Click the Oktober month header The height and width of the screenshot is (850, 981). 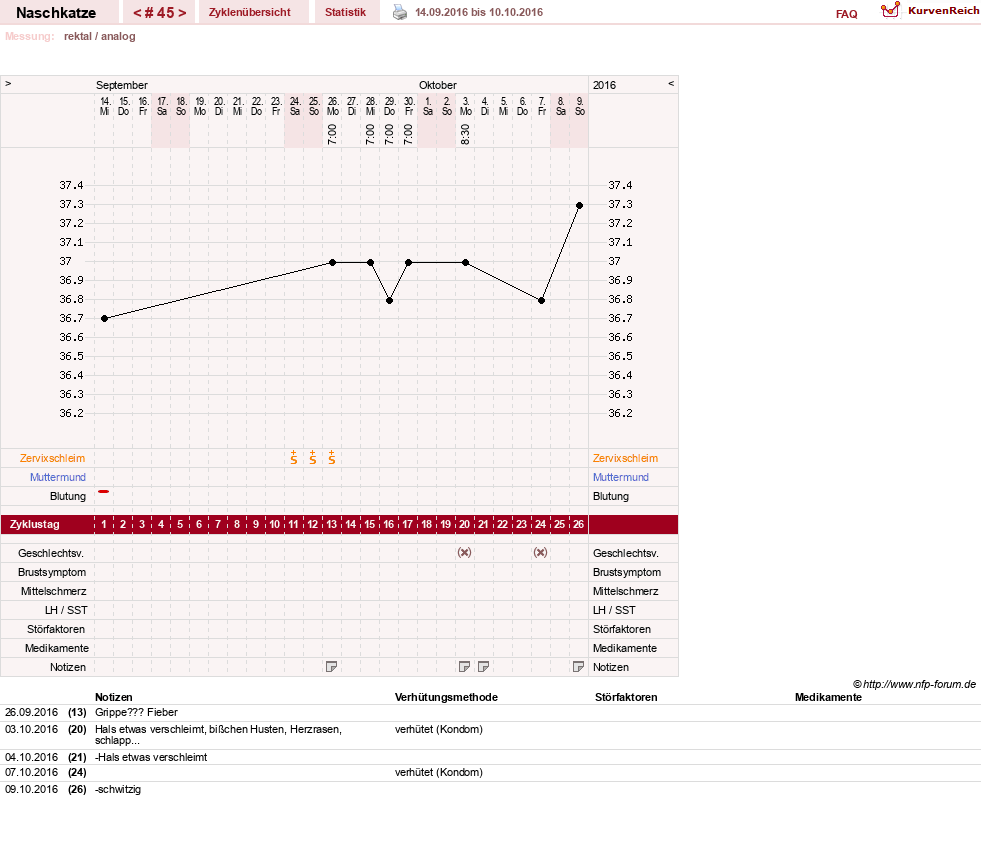438,85
